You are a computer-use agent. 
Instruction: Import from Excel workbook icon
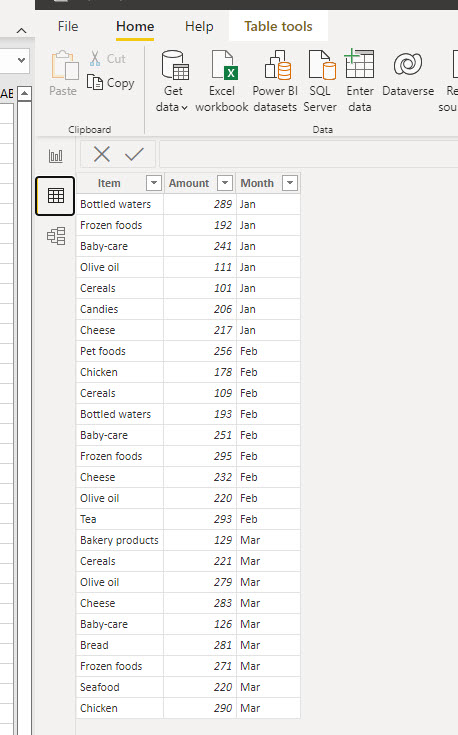tap(224, 65)
